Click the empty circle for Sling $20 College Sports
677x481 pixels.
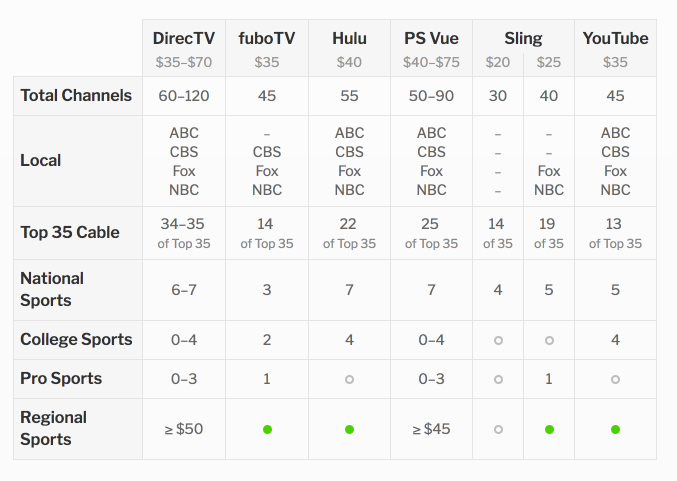tap(498, 340)
